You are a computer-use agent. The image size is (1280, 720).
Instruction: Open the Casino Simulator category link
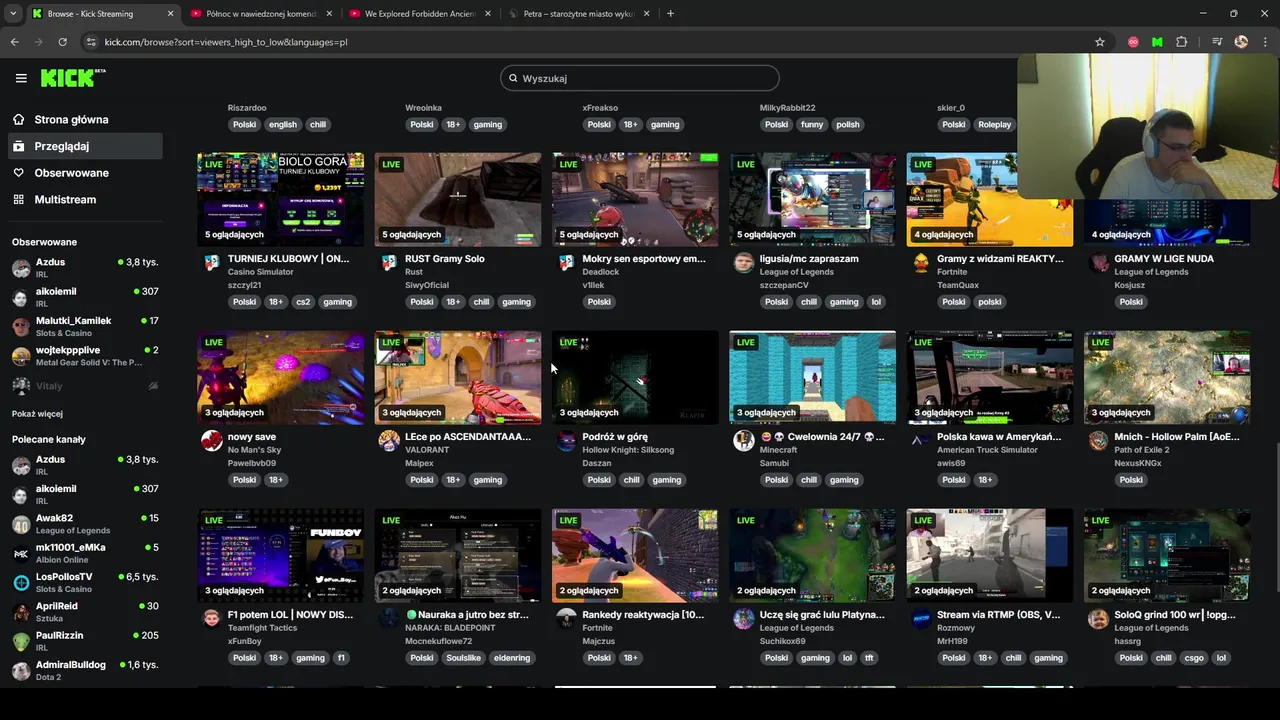[261, 272]
